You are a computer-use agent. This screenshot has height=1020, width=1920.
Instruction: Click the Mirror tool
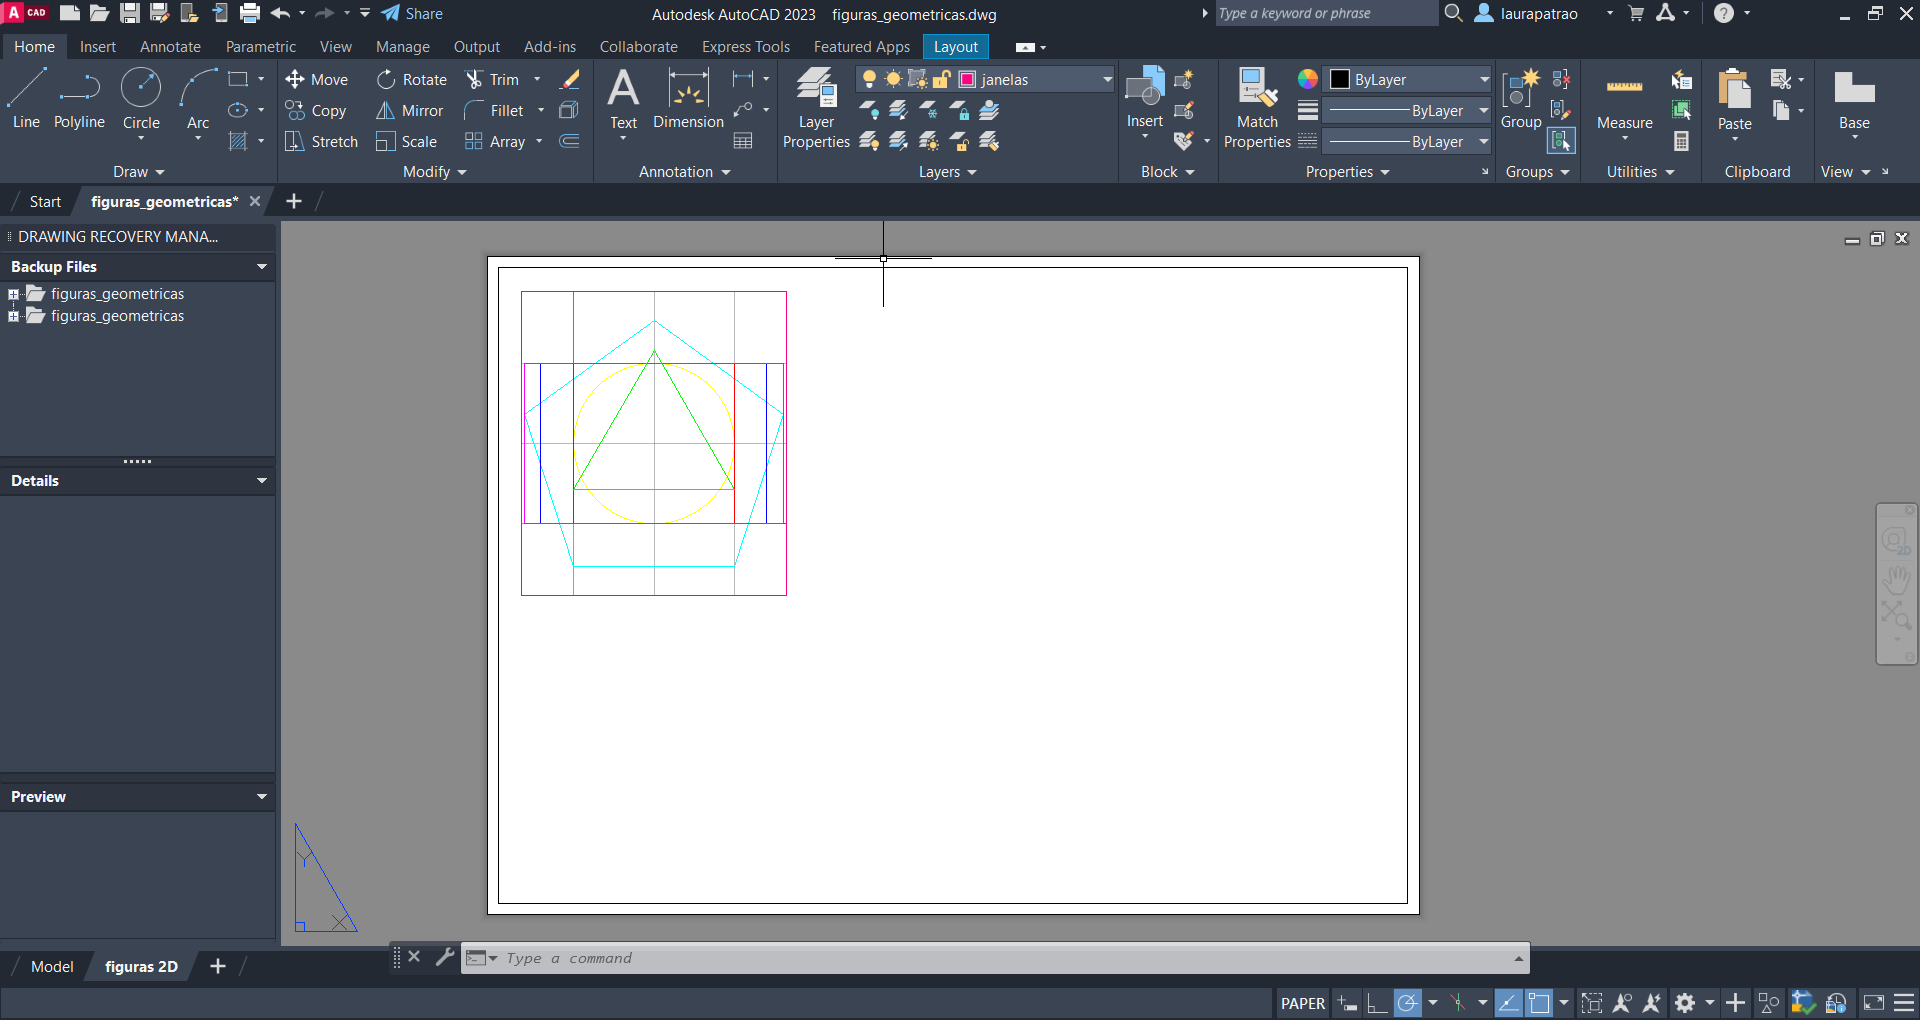410,111
